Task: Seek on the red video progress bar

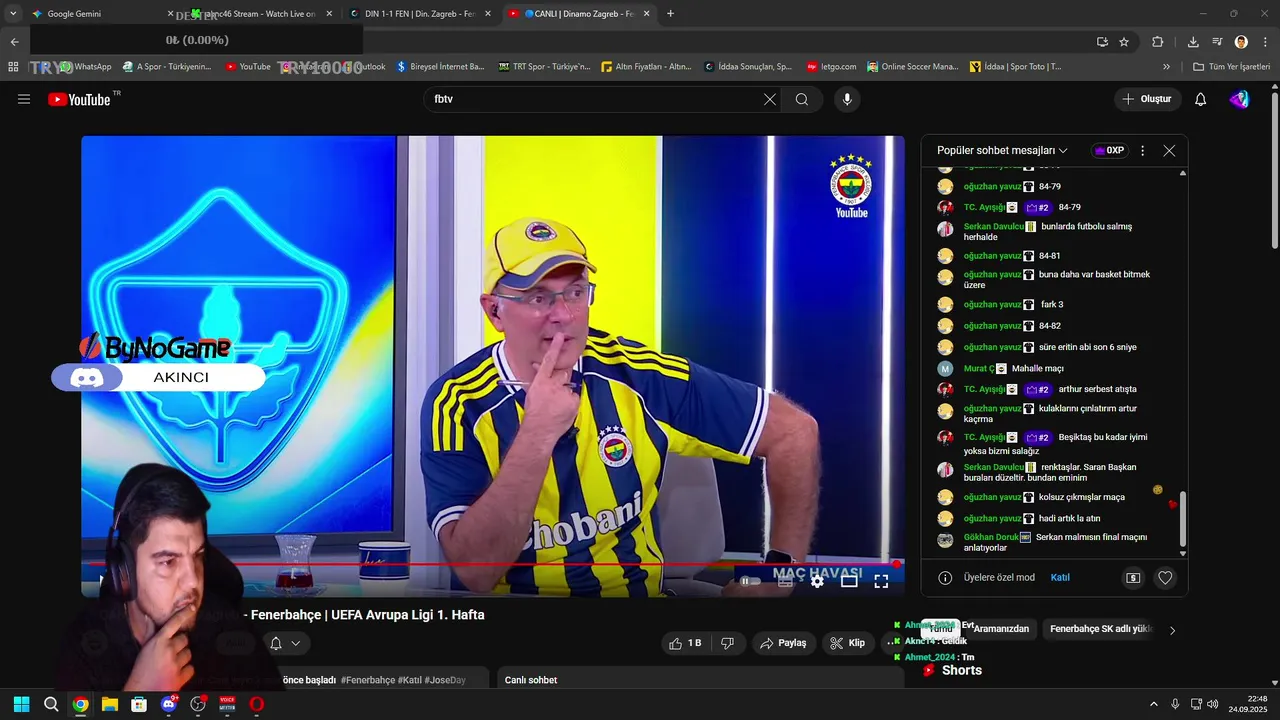Action: pos(493,565)
